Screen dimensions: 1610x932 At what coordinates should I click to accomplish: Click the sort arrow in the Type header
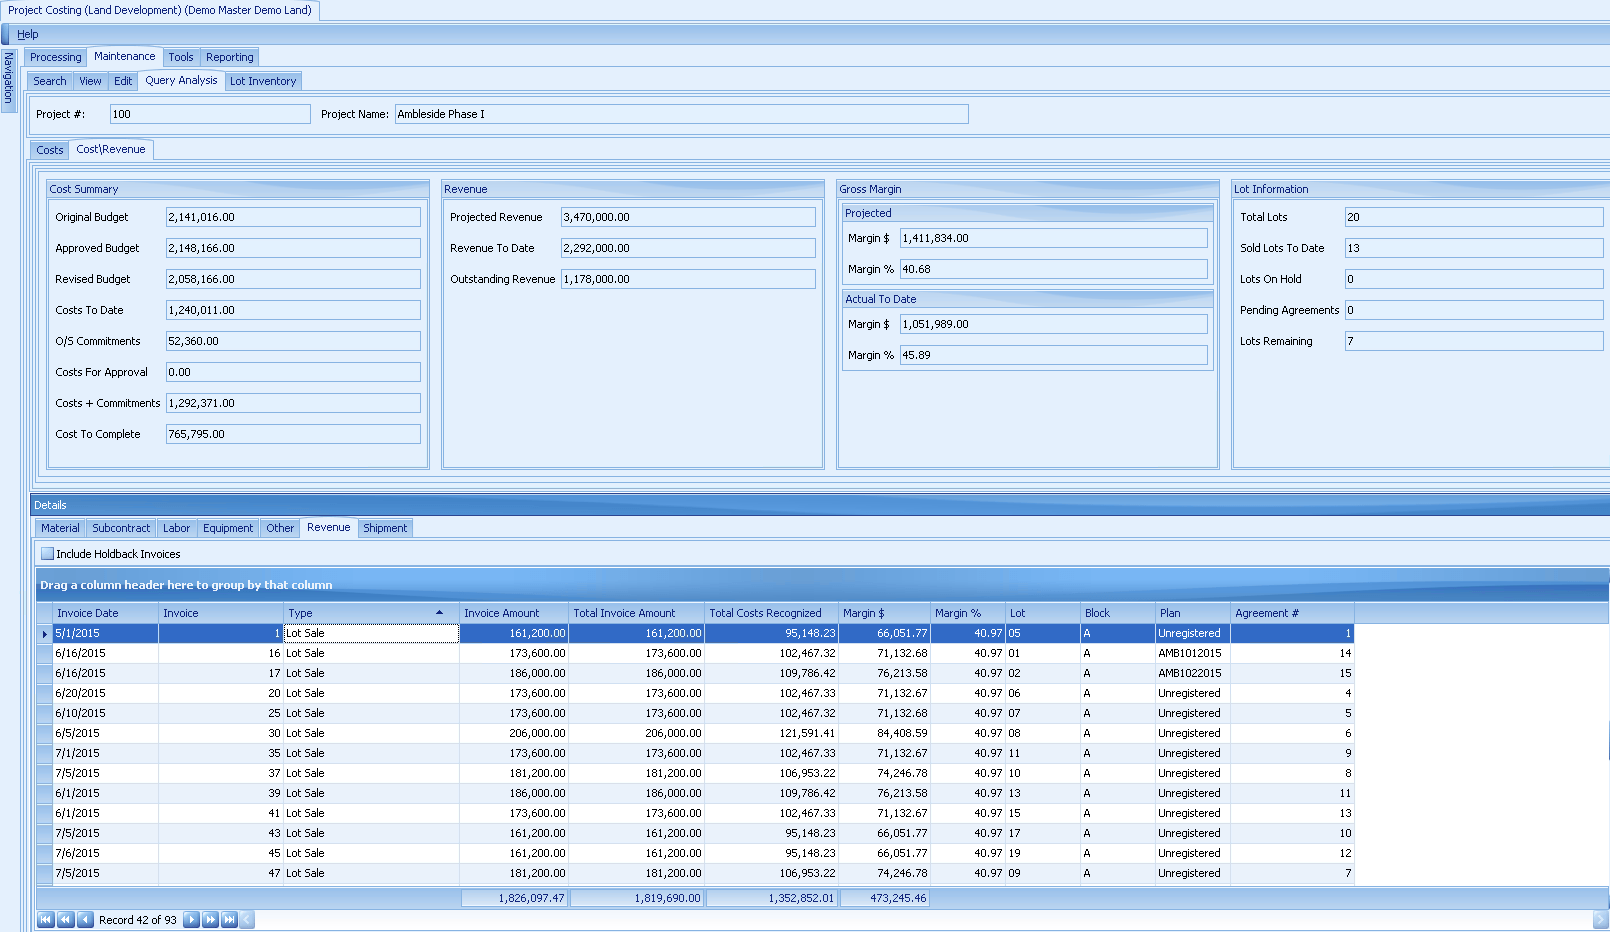439,612
